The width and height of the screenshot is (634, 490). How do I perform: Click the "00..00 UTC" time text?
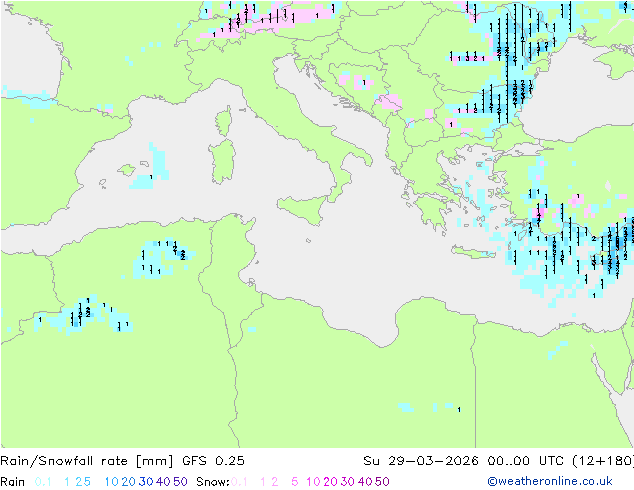coord(528,461)
